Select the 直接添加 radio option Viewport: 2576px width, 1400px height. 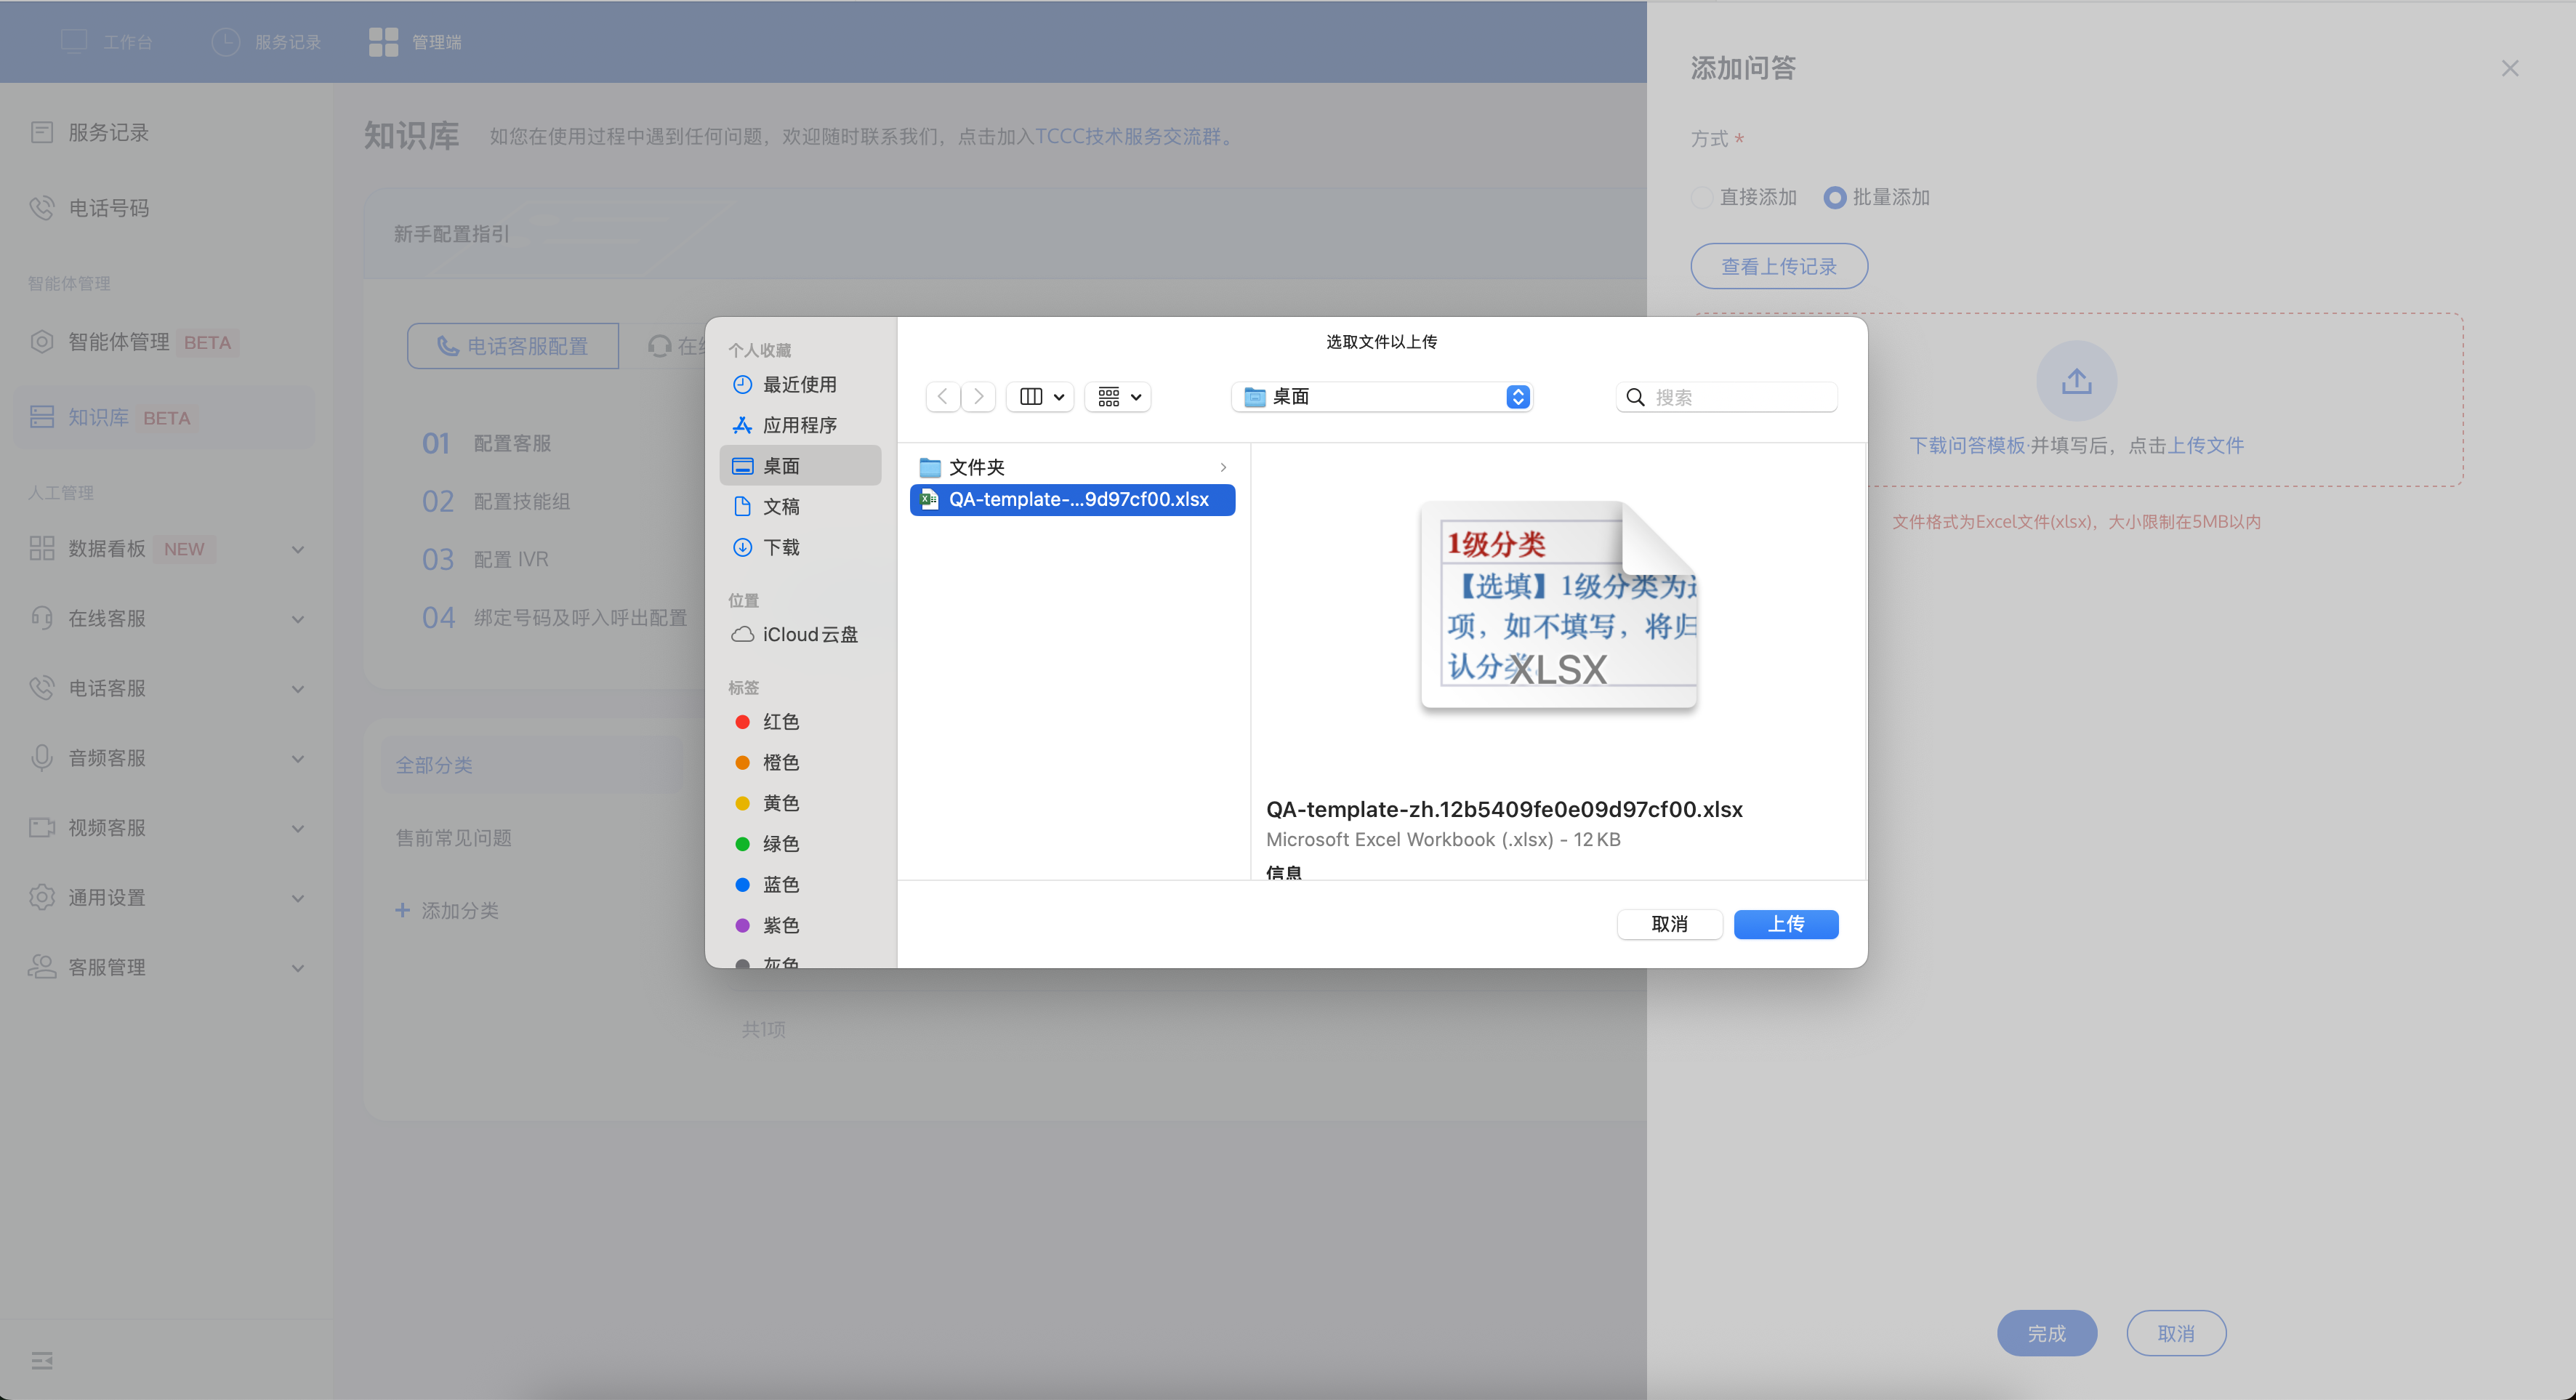click(x=1702, y=197)
